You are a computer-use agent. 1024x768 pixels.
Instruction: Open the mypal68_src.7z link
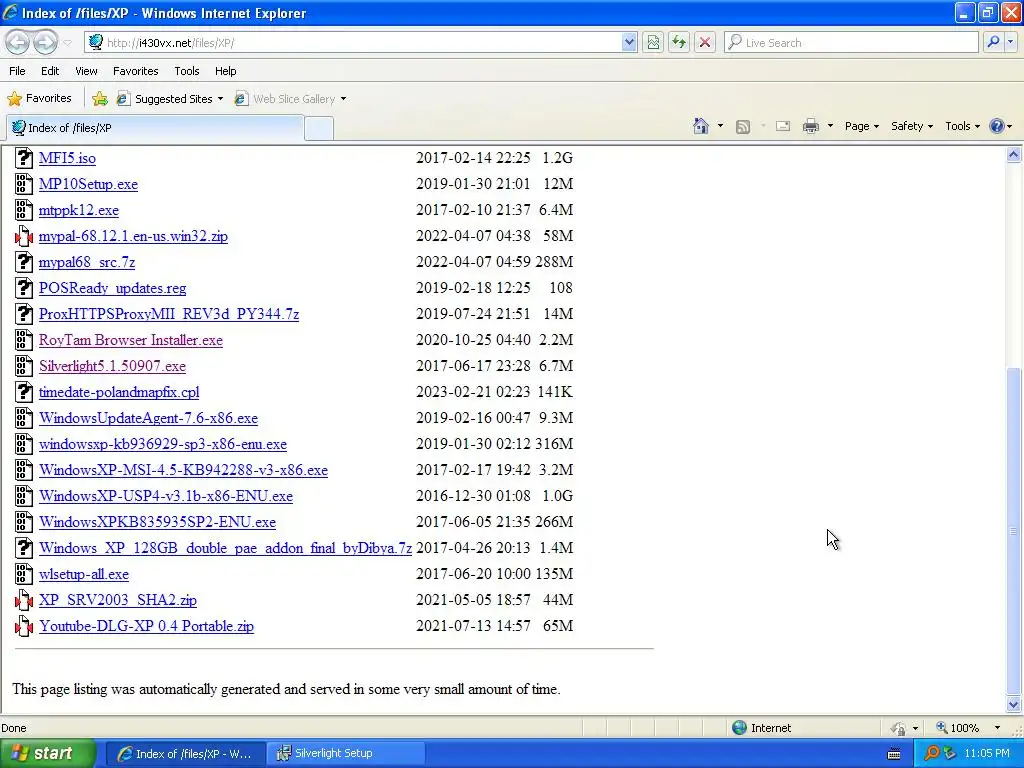tap(87, 262)
